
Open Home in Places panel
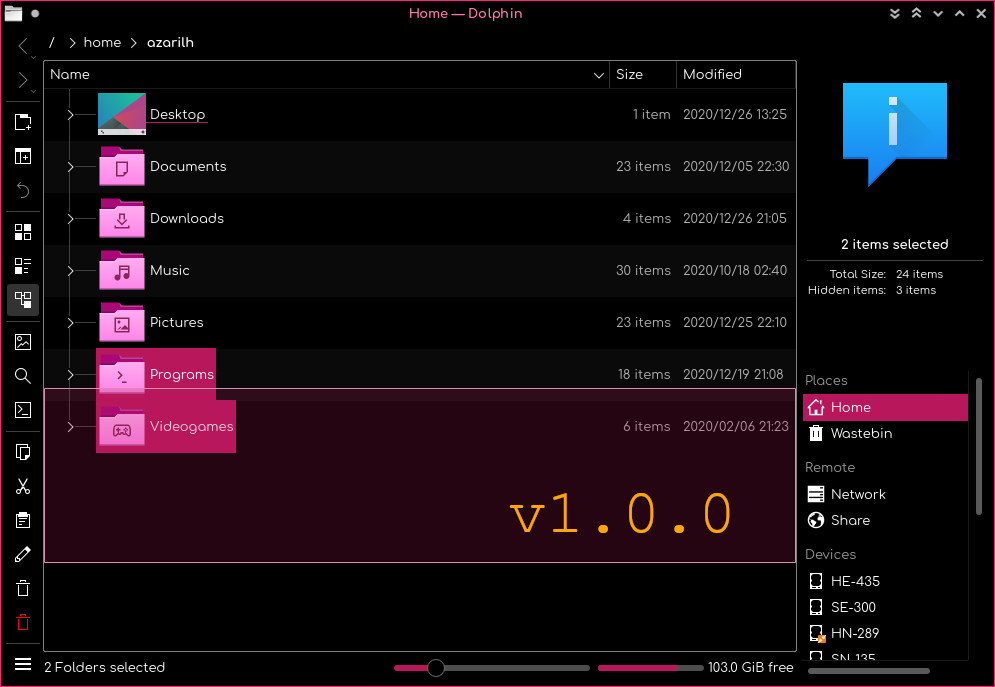point(885,407)
